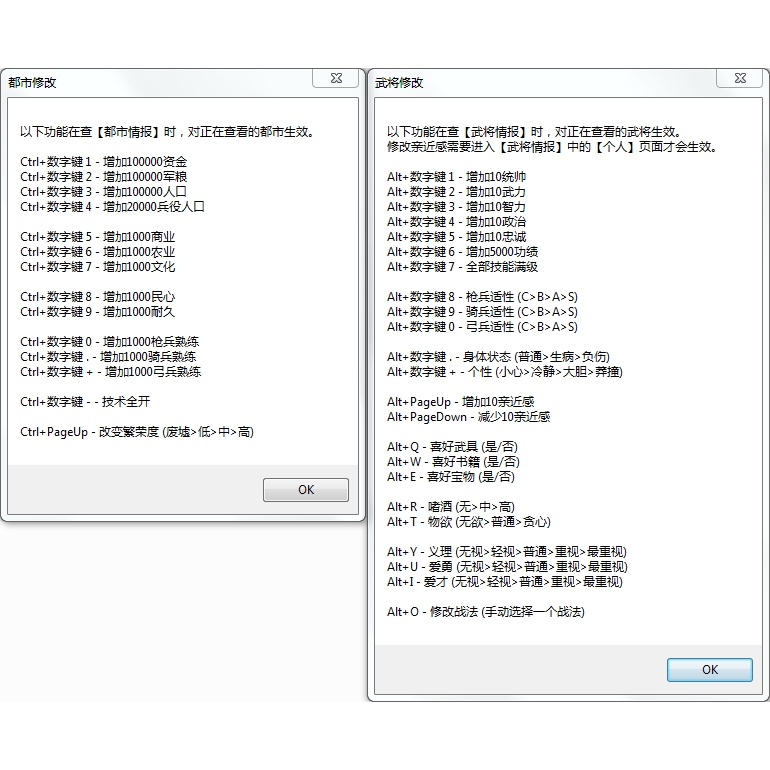Click OK in the 武将修改 dialog
Screen dimensions: 770x770
tap(710, 670)
